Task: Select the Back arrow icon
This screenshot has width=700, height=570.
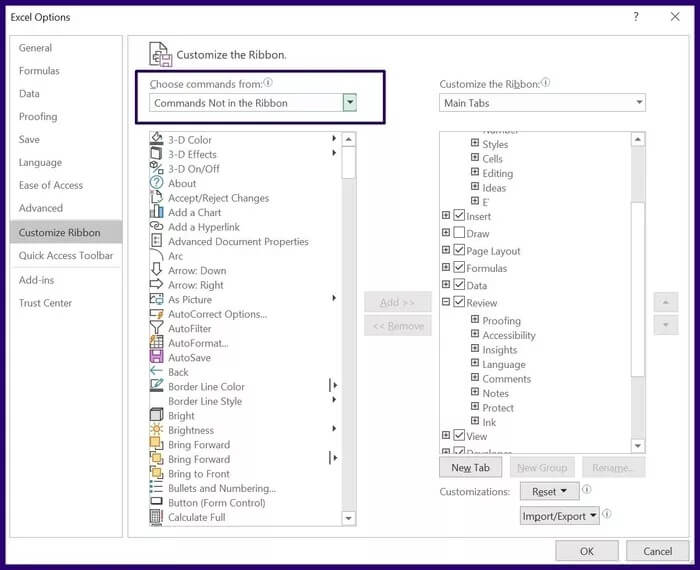Action: pyautogui.click(x=156, y=371)
